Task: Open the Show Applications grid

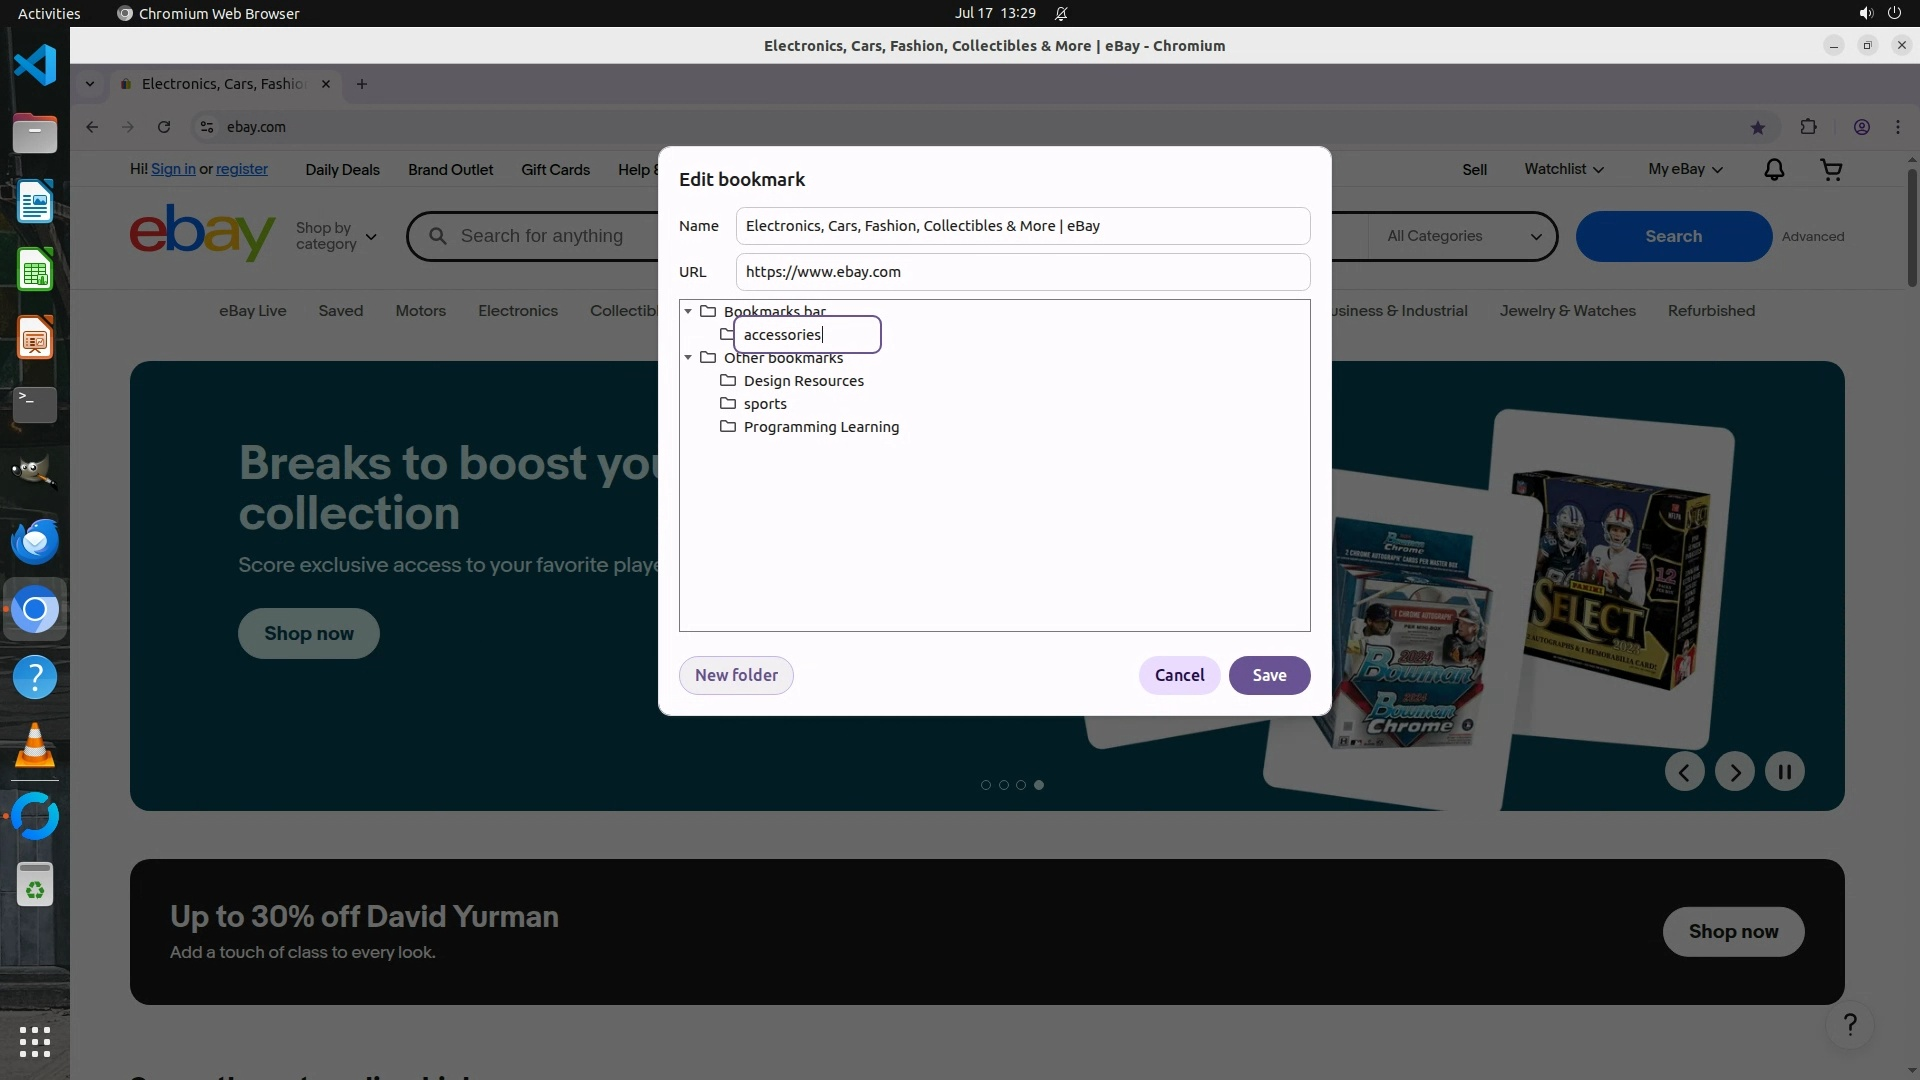Action: coord(35,1041)
